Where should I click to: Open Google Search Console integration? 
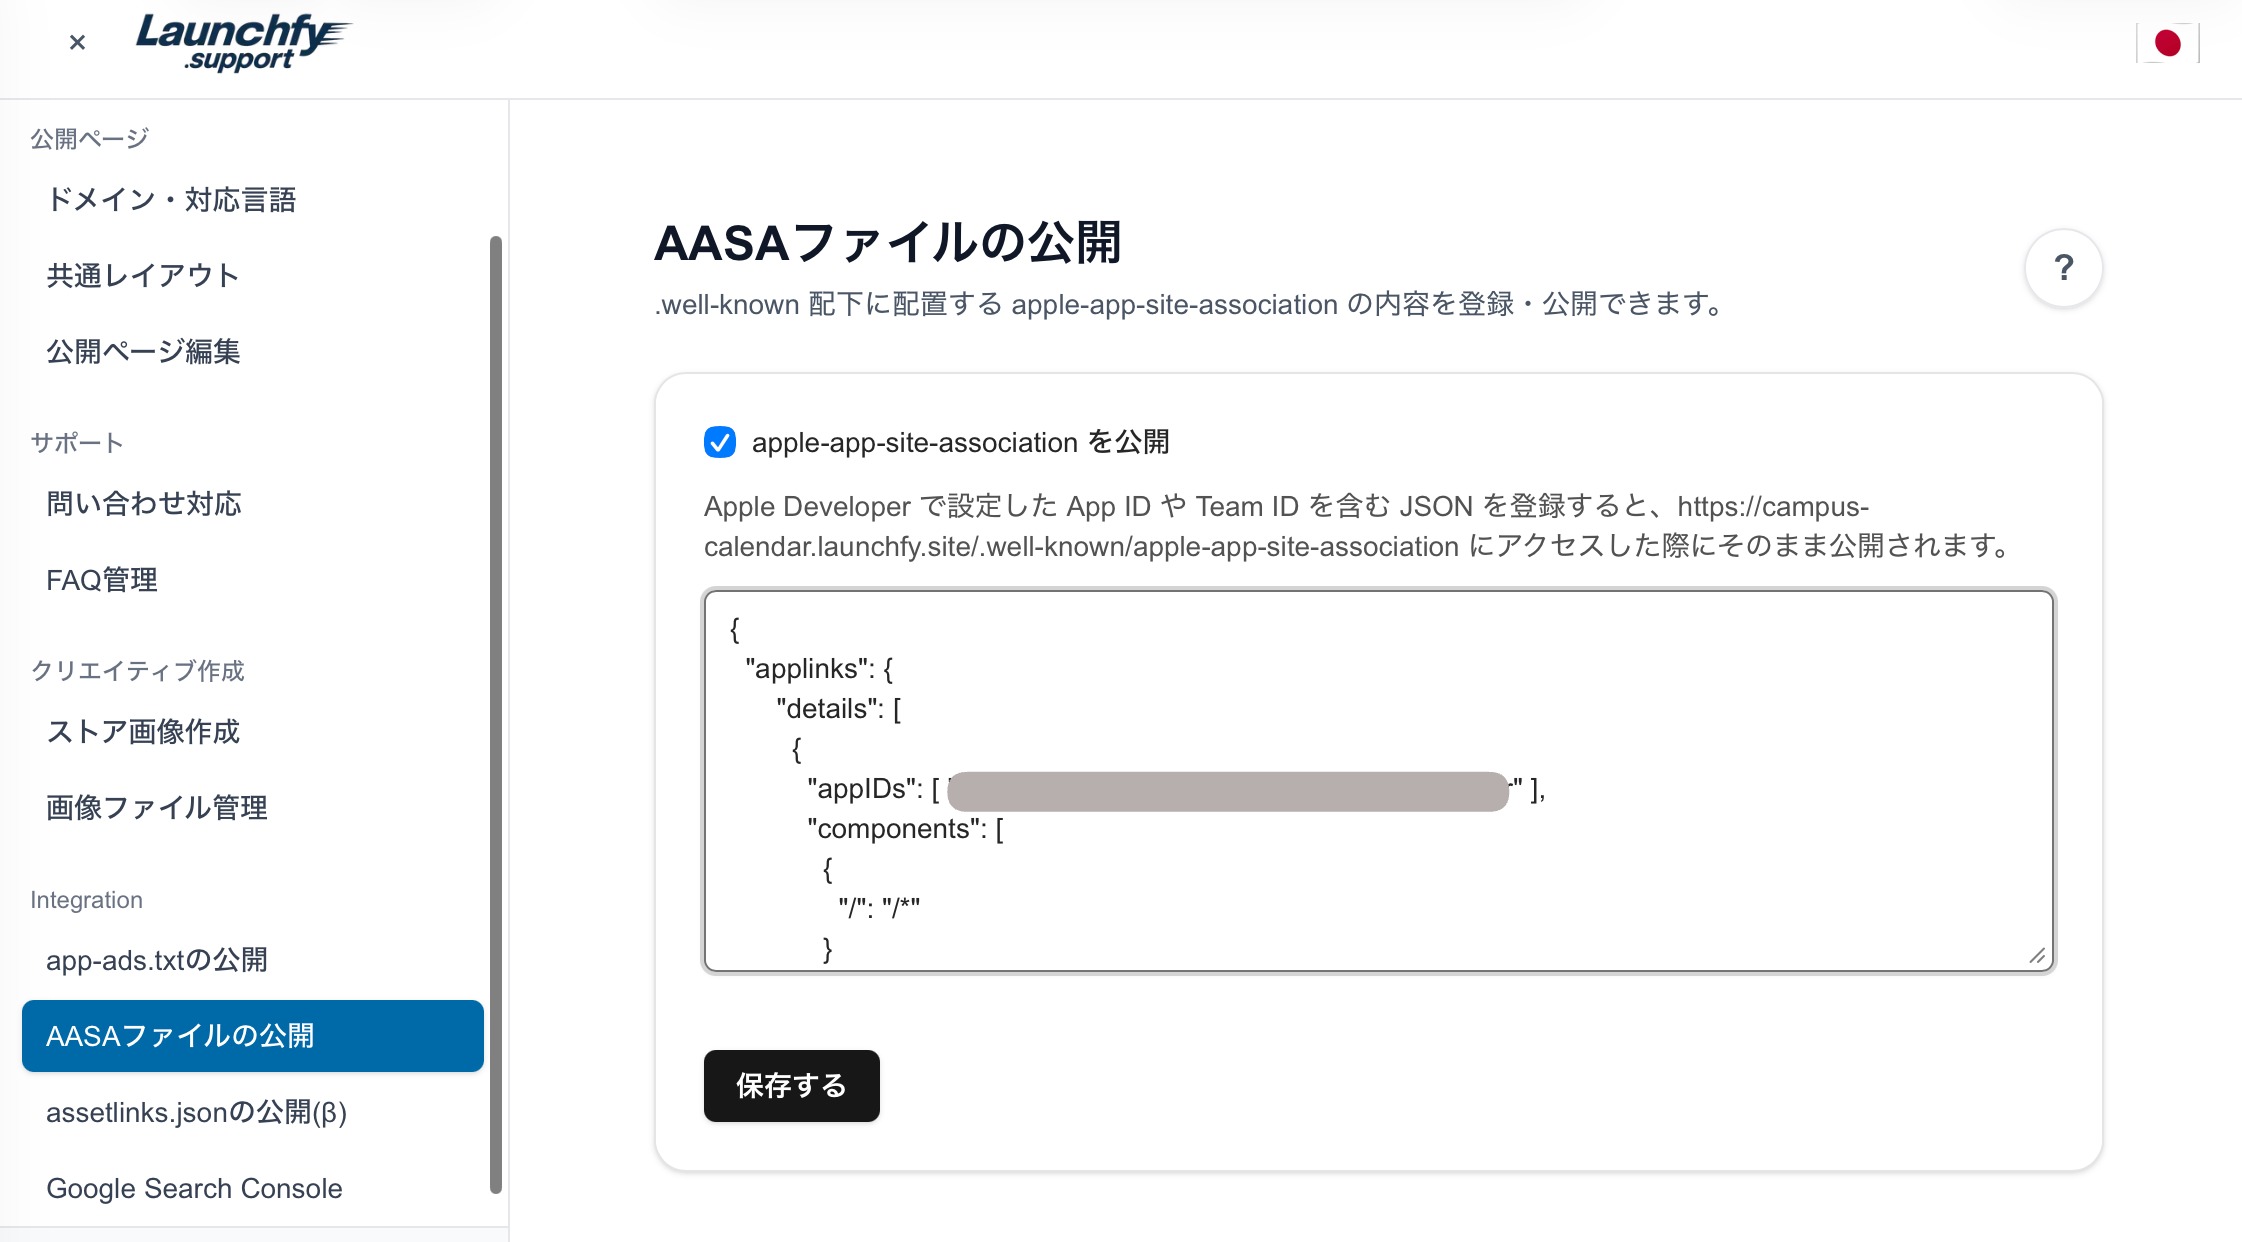tap(194, 1188)
